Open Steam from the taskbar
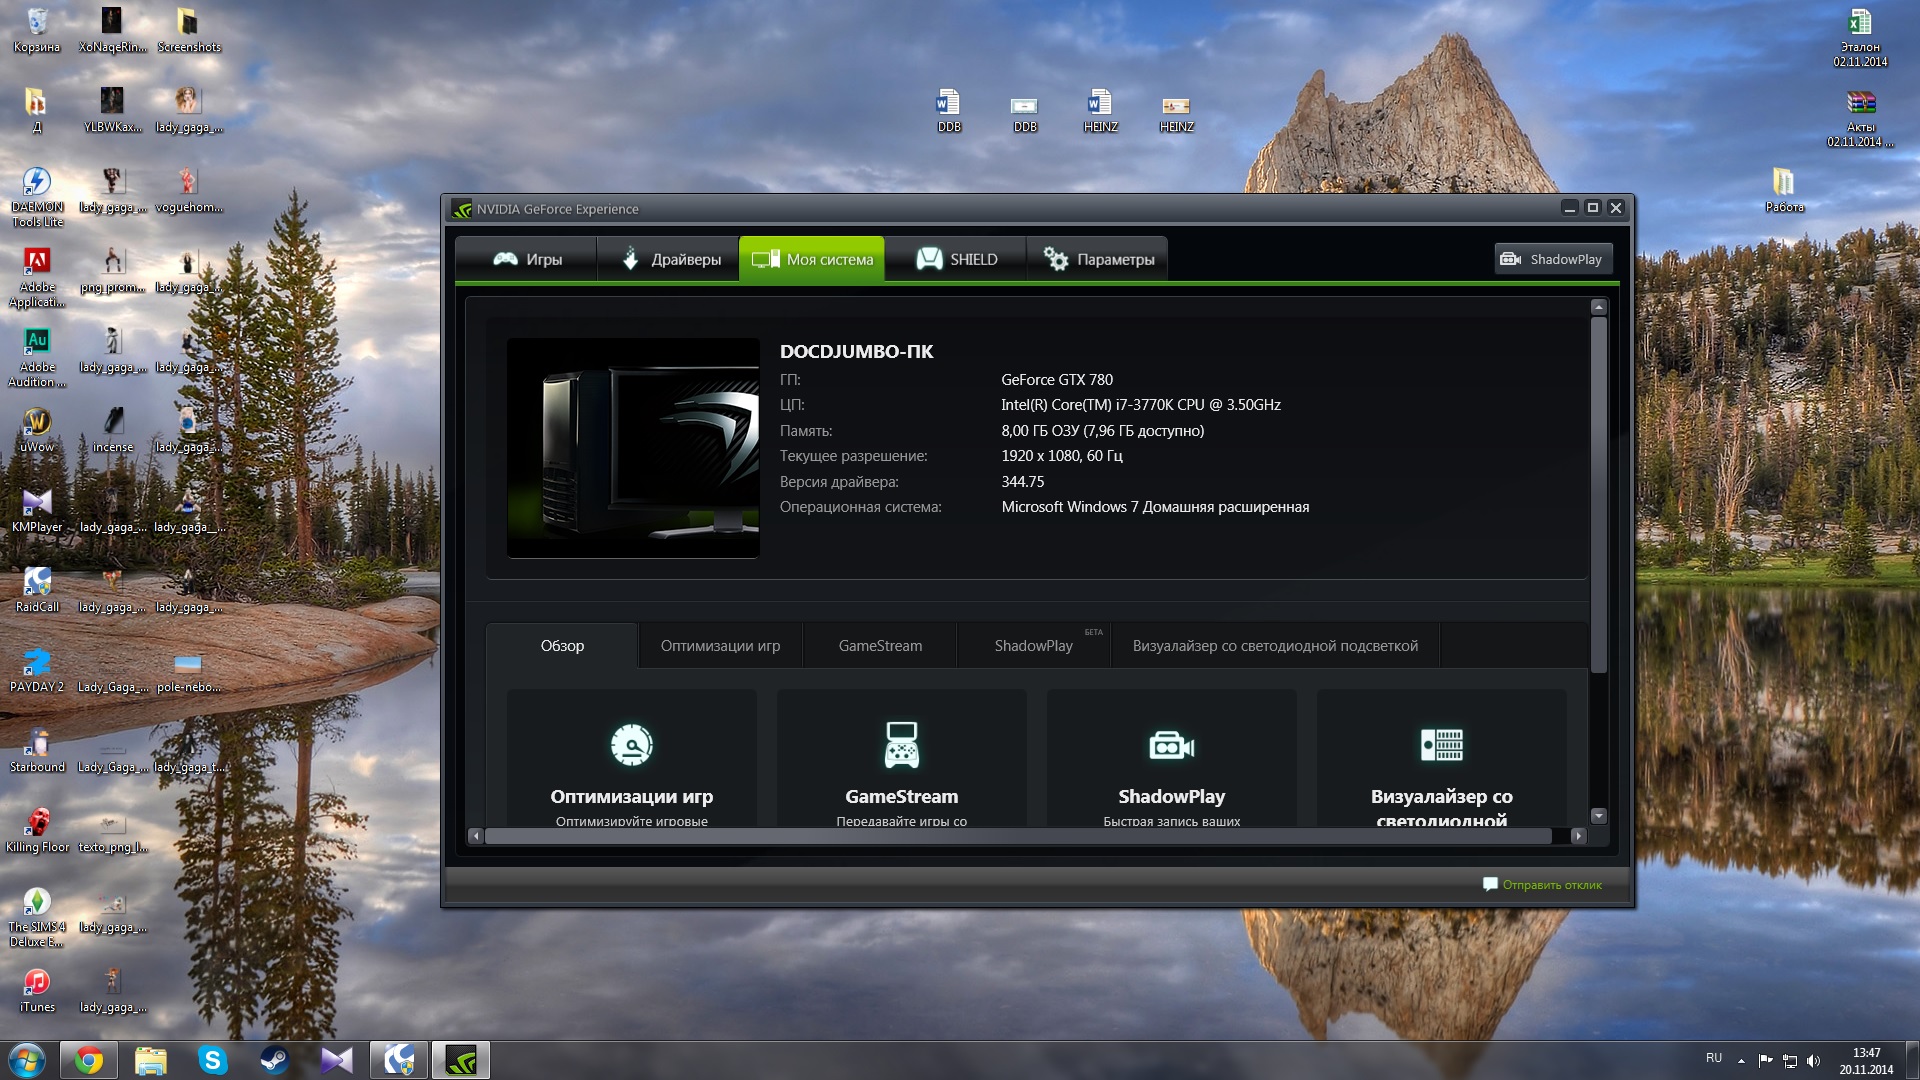Screen dimensions: 1920x1080 coord(274,1060)
